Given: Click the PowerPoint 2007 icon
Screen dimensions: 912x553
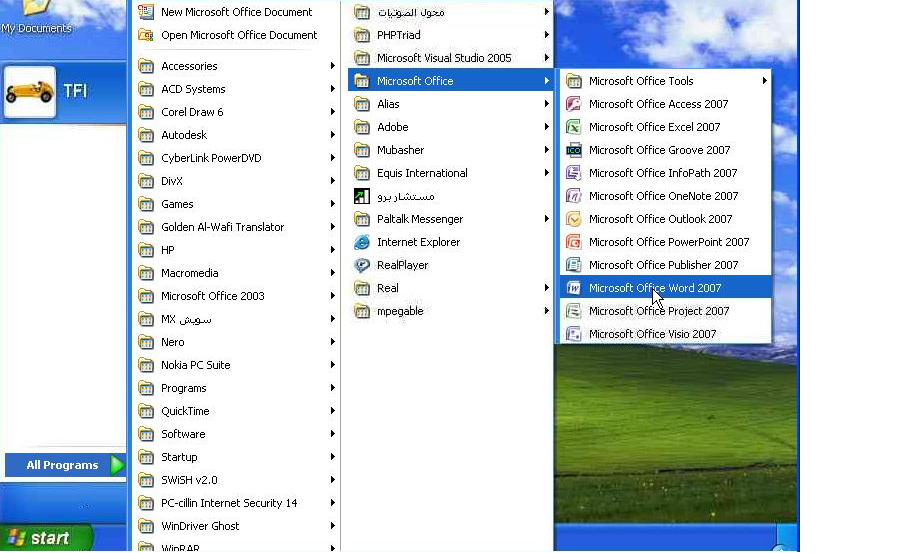Looking at the screenshot, I should [573, 242].
